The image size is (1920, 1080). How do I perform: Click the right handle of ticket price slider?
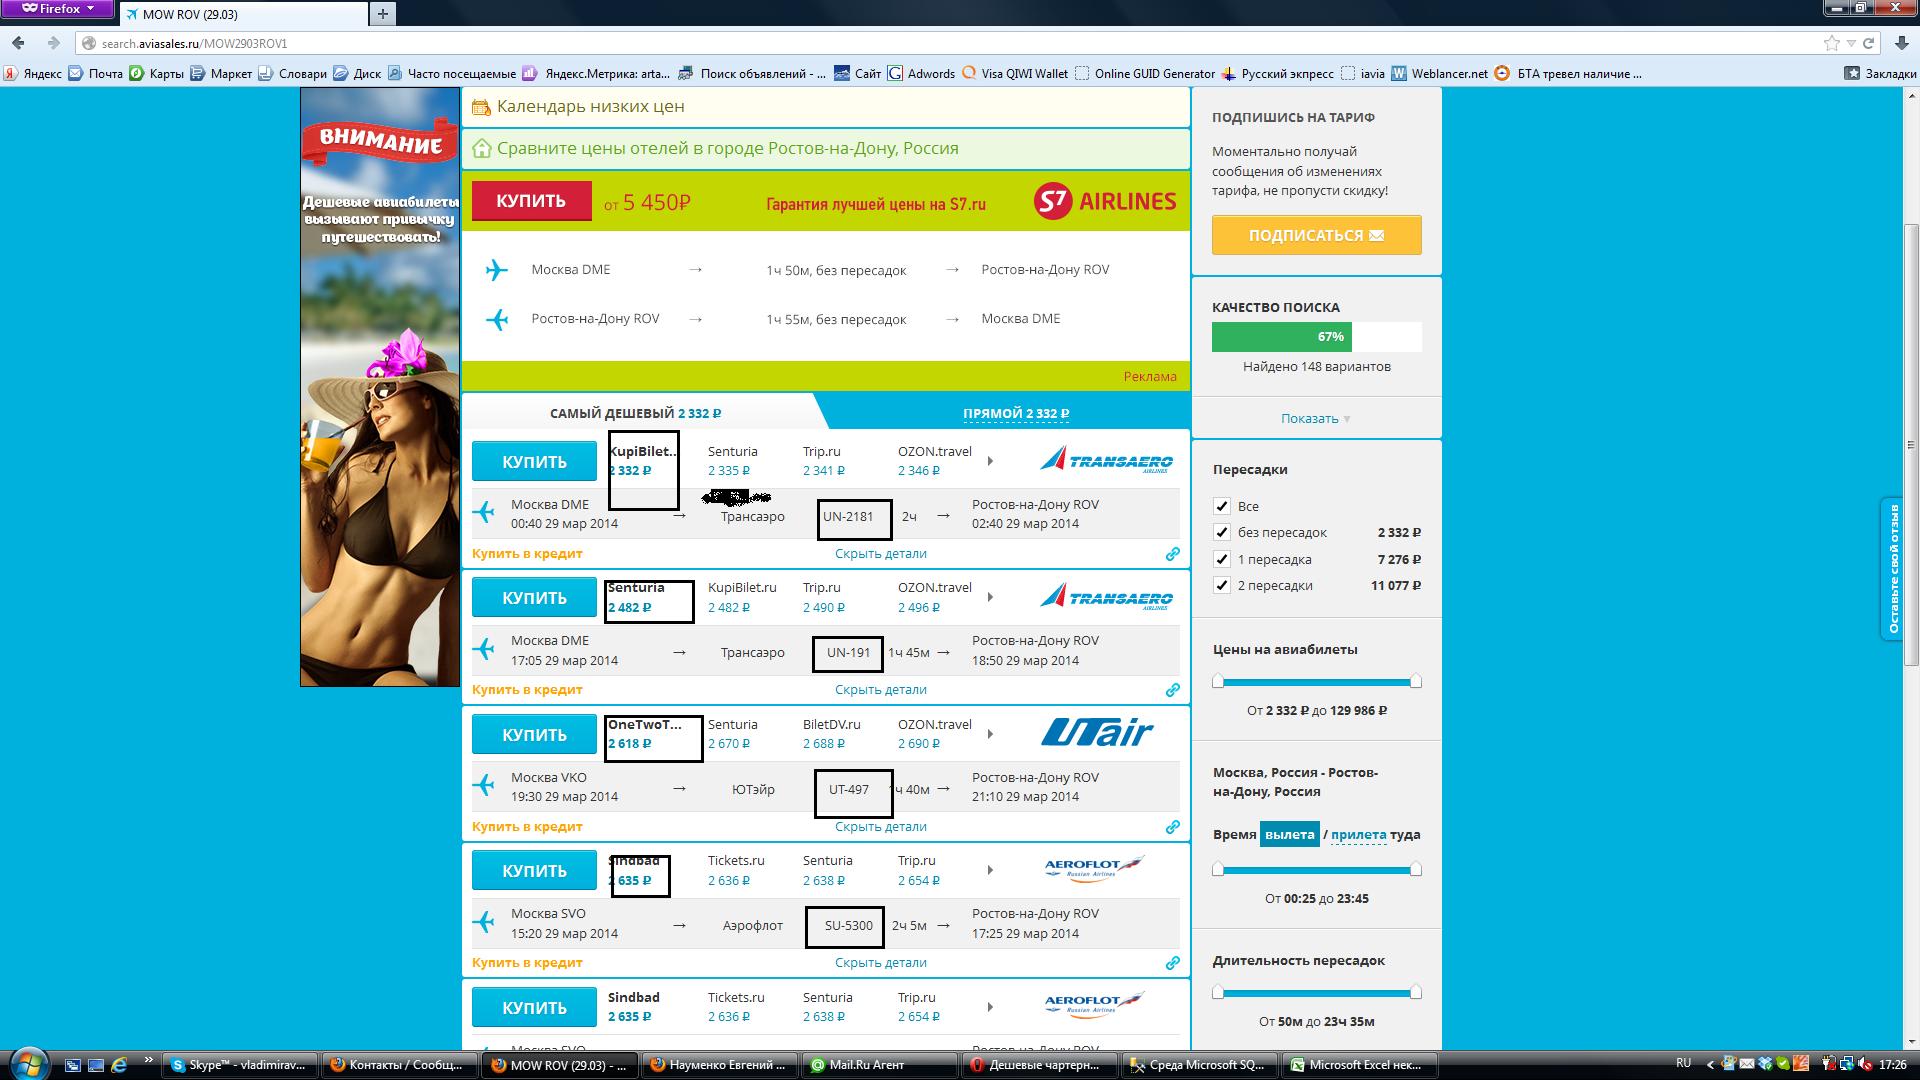[x=1415, y=681]
